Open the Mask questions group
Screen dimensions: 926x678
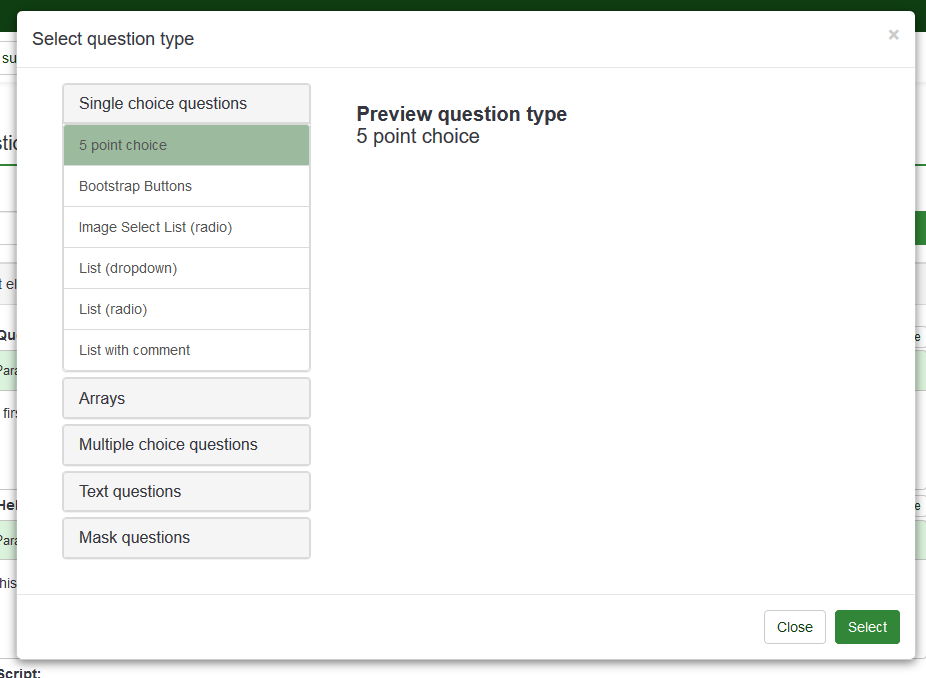(186, 538)
